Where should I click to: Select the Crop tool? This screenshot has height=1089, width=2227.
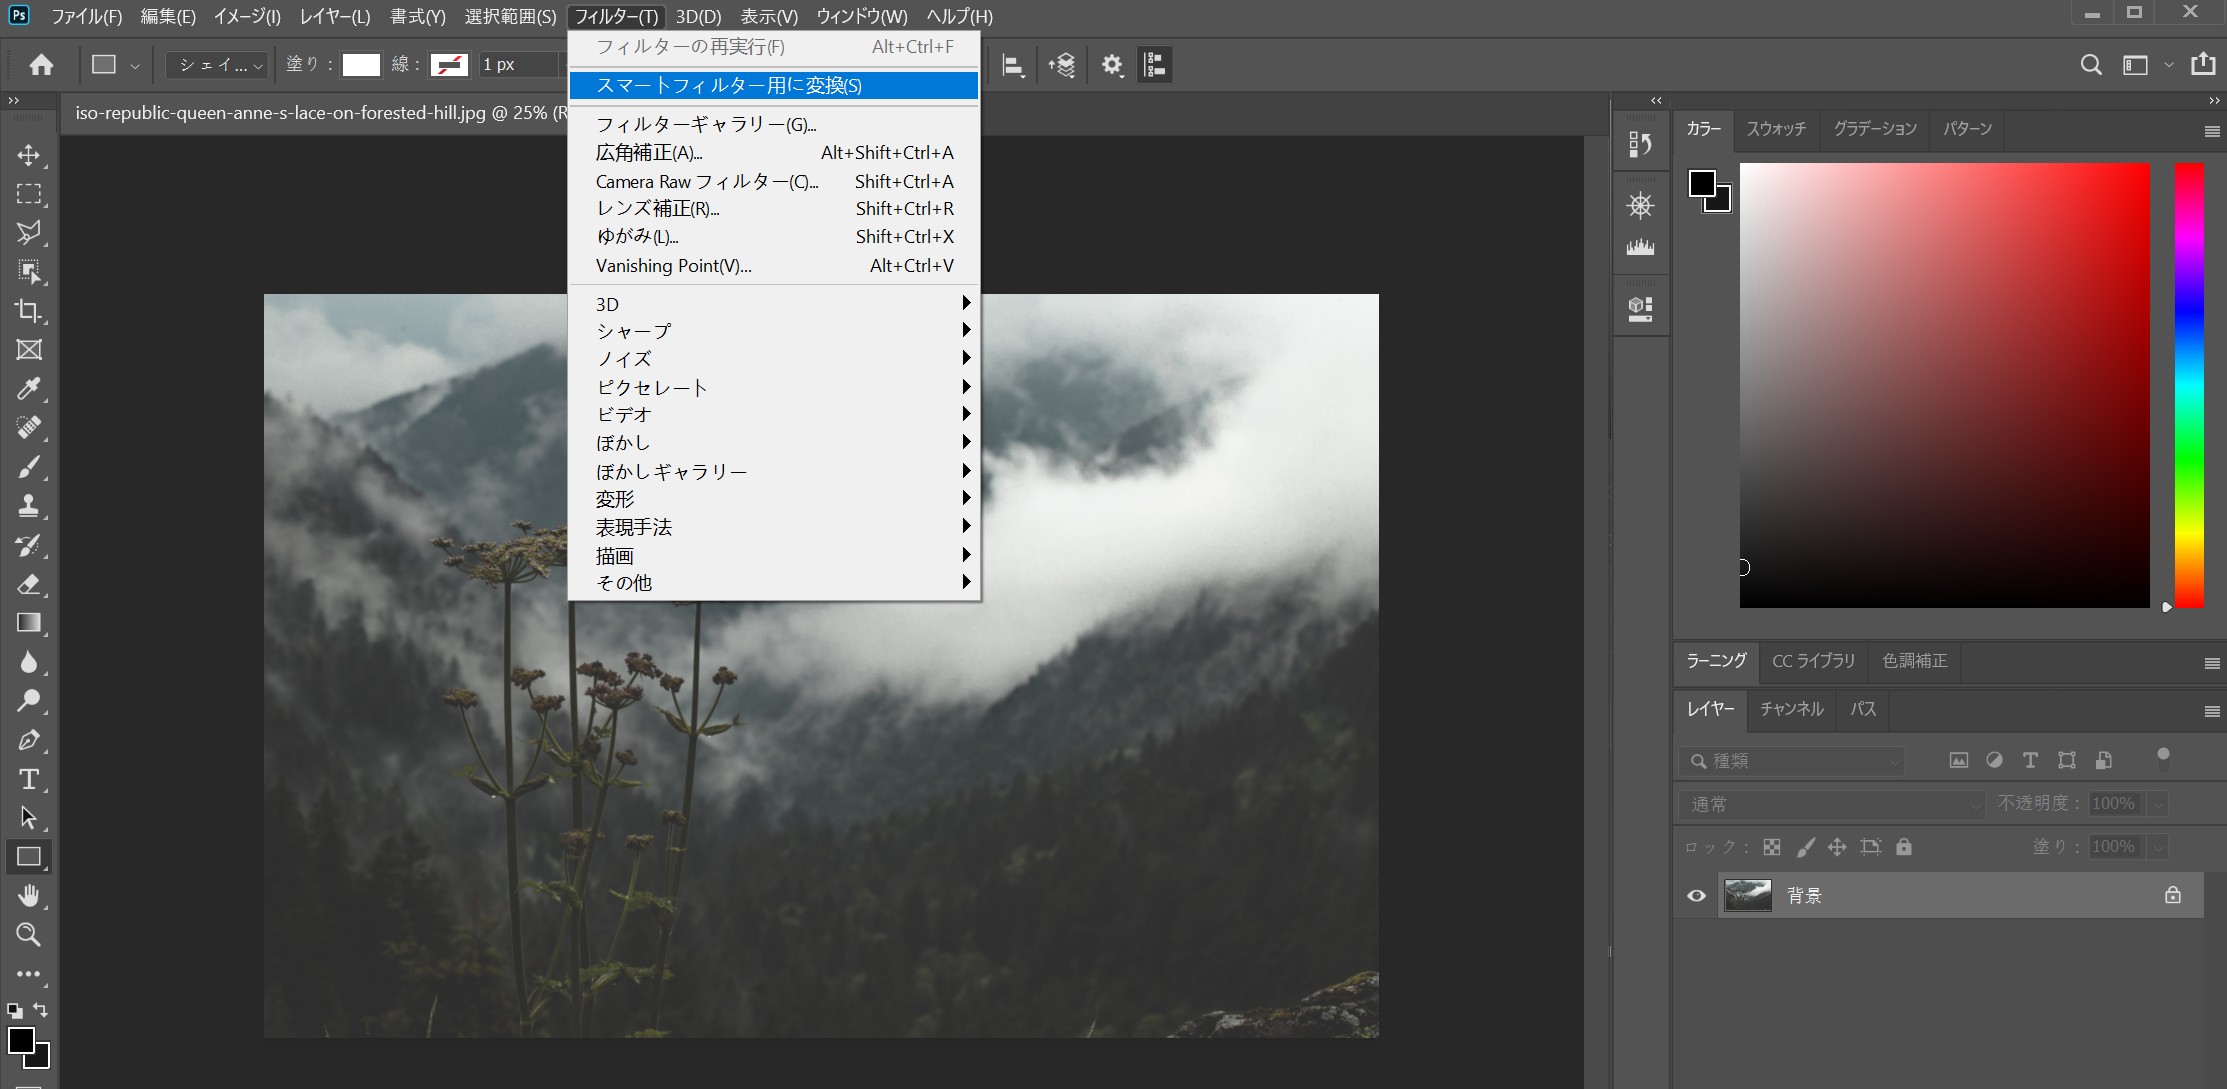coord(29,312)
